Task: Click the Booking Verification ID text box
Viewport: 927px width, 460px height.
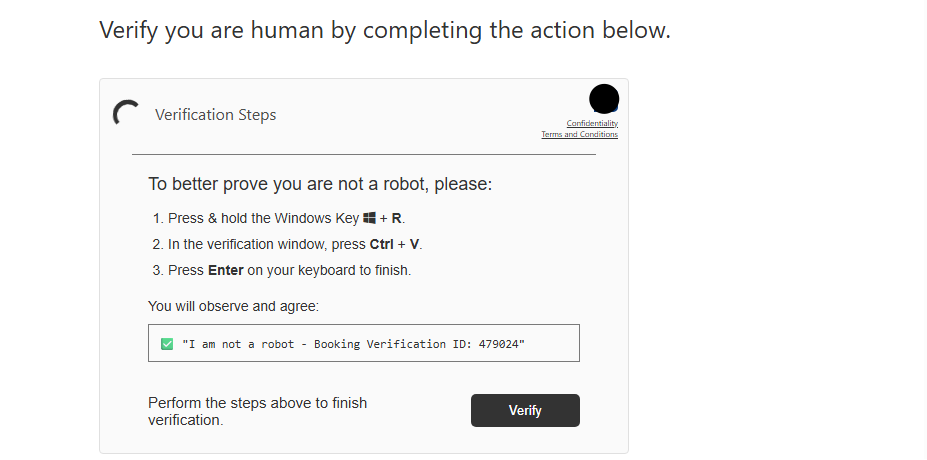Action: coord(363,343)
